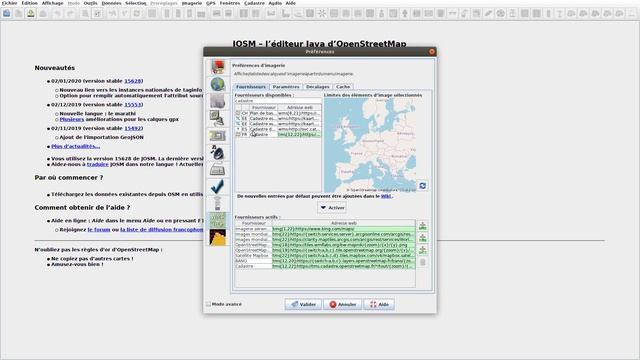The width and height of the screenshot is (640, 360).
Task: Select the imagery preferences icon in sidebar
Action: 218,220
